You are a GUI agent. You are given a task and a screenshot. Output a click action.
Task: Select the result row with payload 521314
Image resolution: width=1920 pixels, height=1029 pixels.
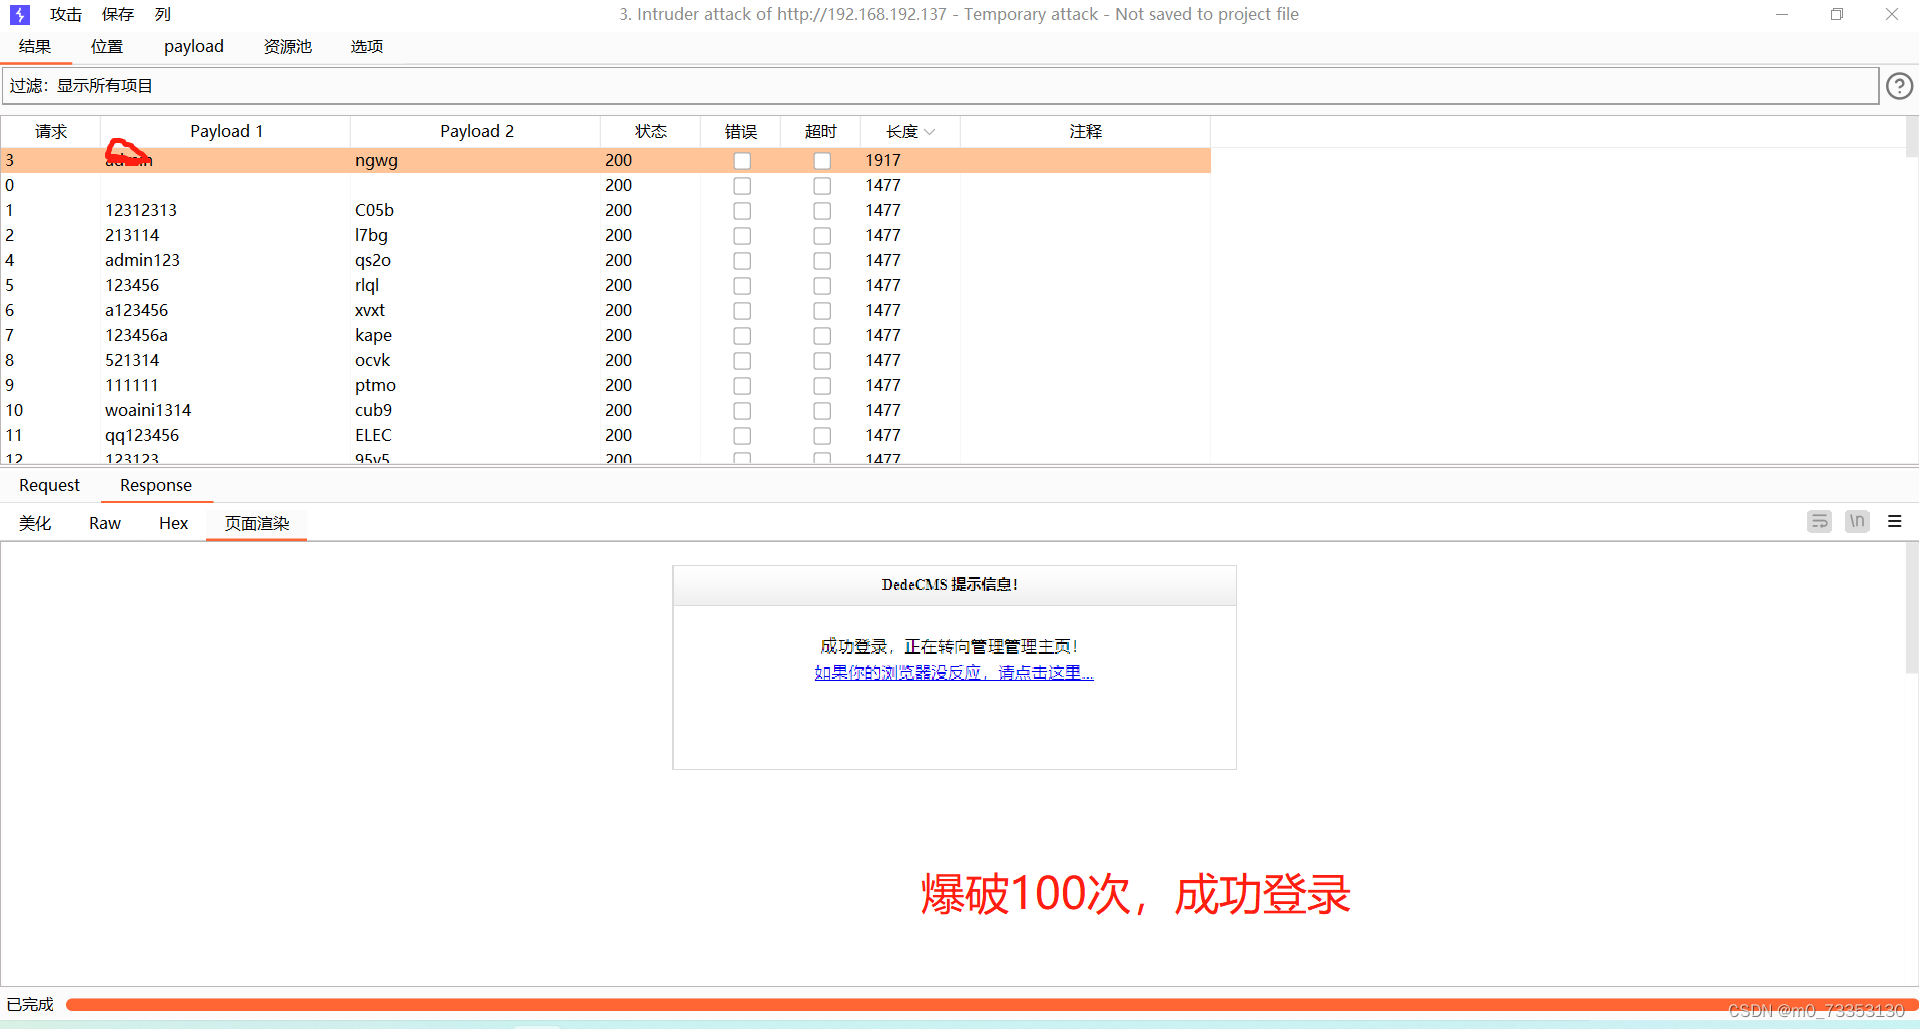(606, 361)
